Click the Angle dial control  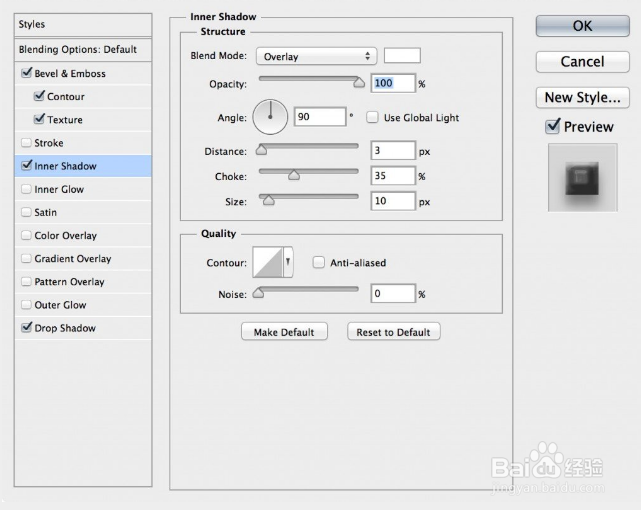tap(270, 117)
